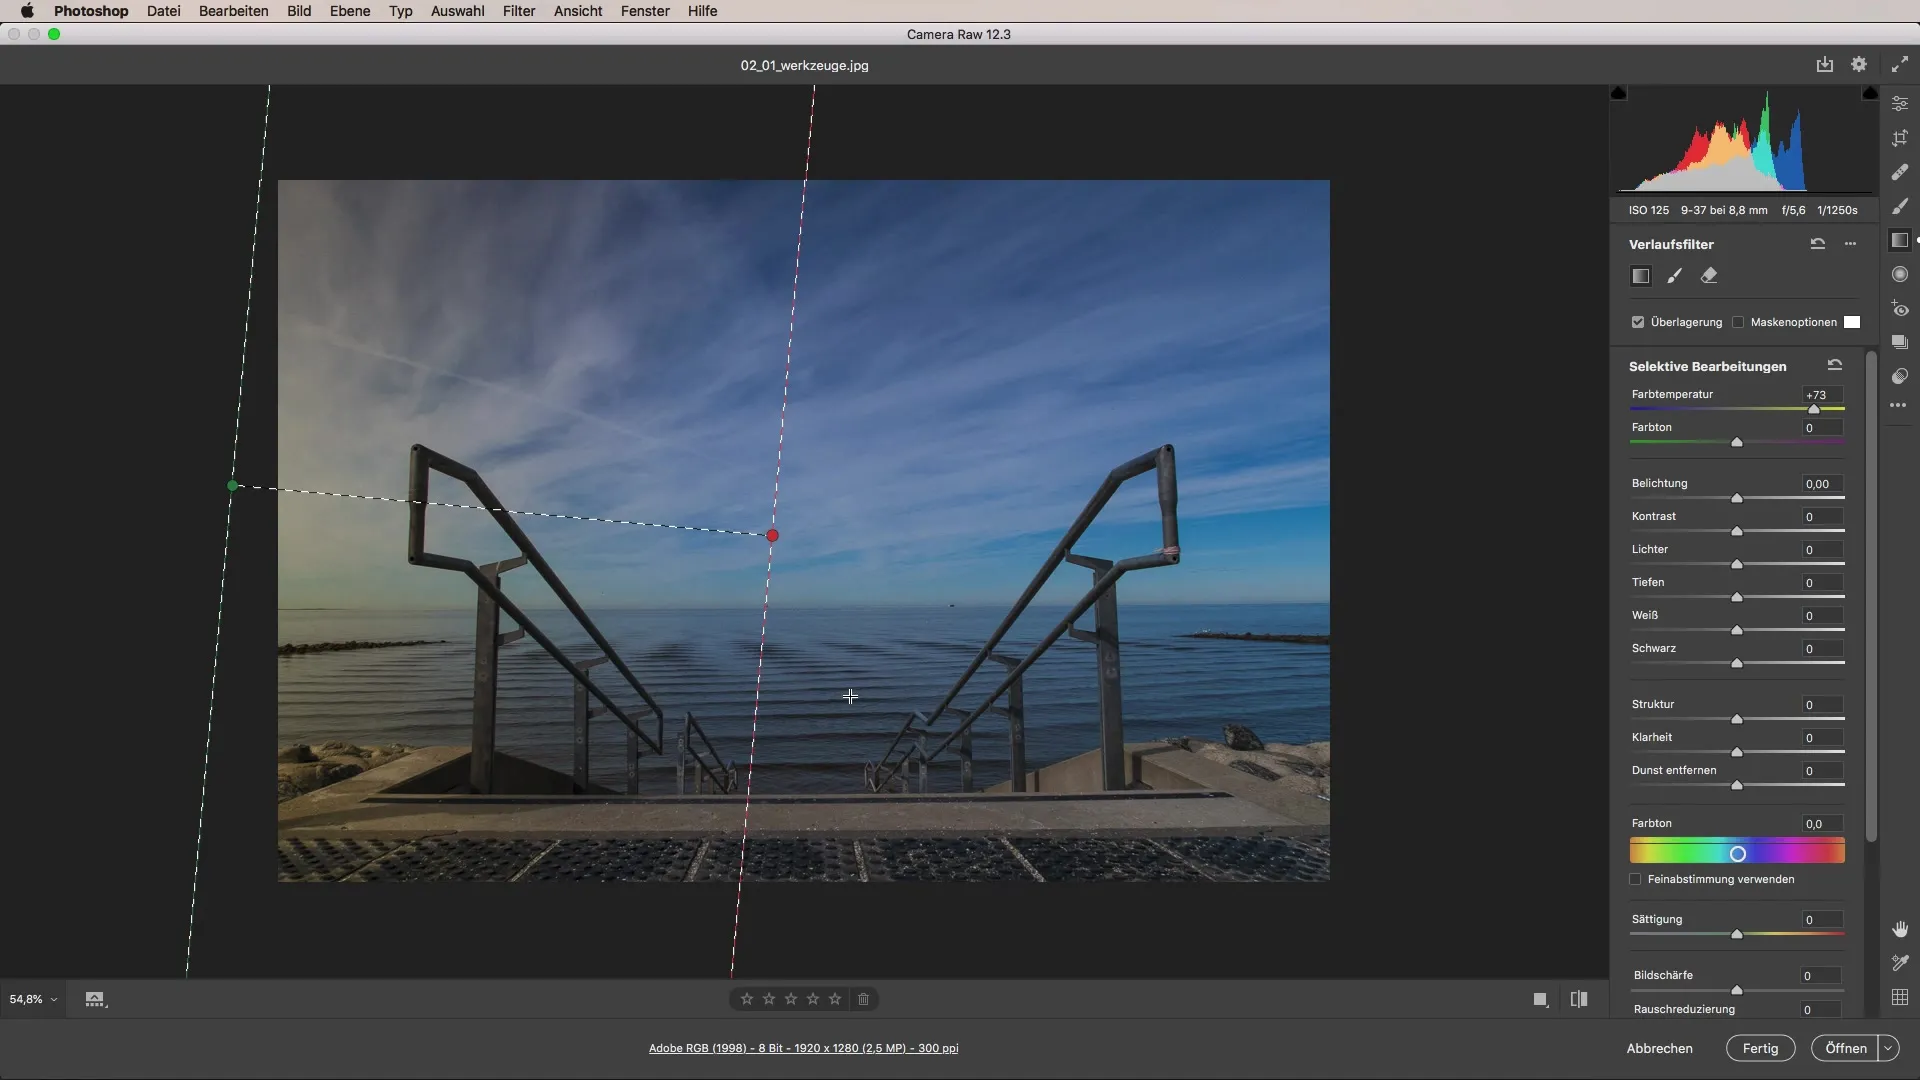Choose new gradient filter mode in Verlaufsfilter panel
This screenshot has height=1080, width=1920.
coord(1641,276)
